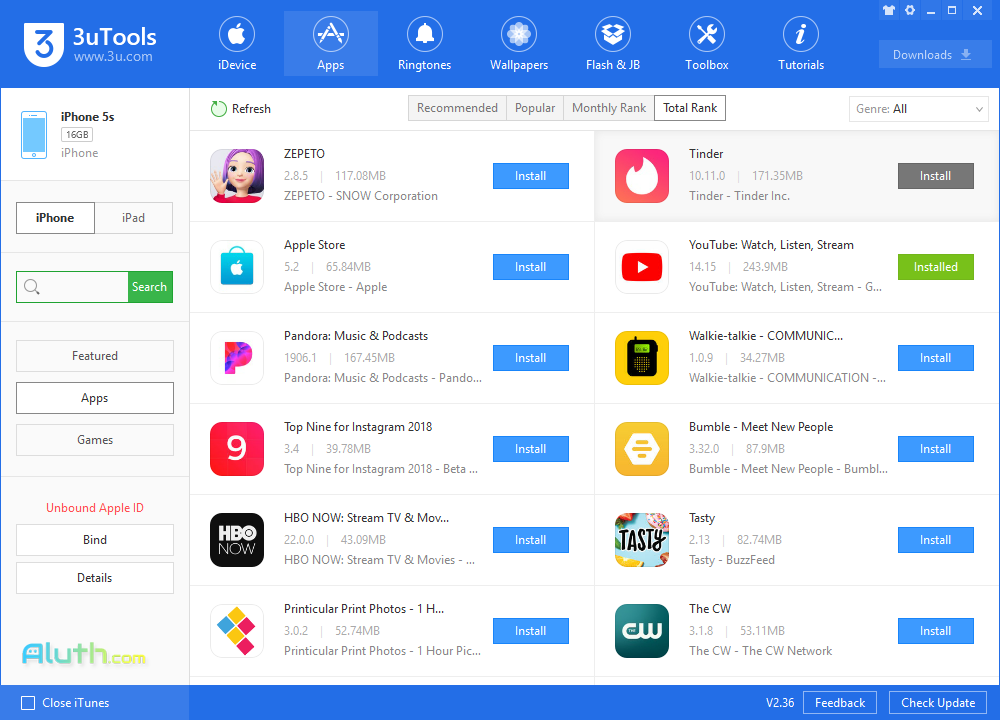The height and width of the screenshot is (720, 1000).
Task: Click the Refresh icon
Action: tap(219, 109)
